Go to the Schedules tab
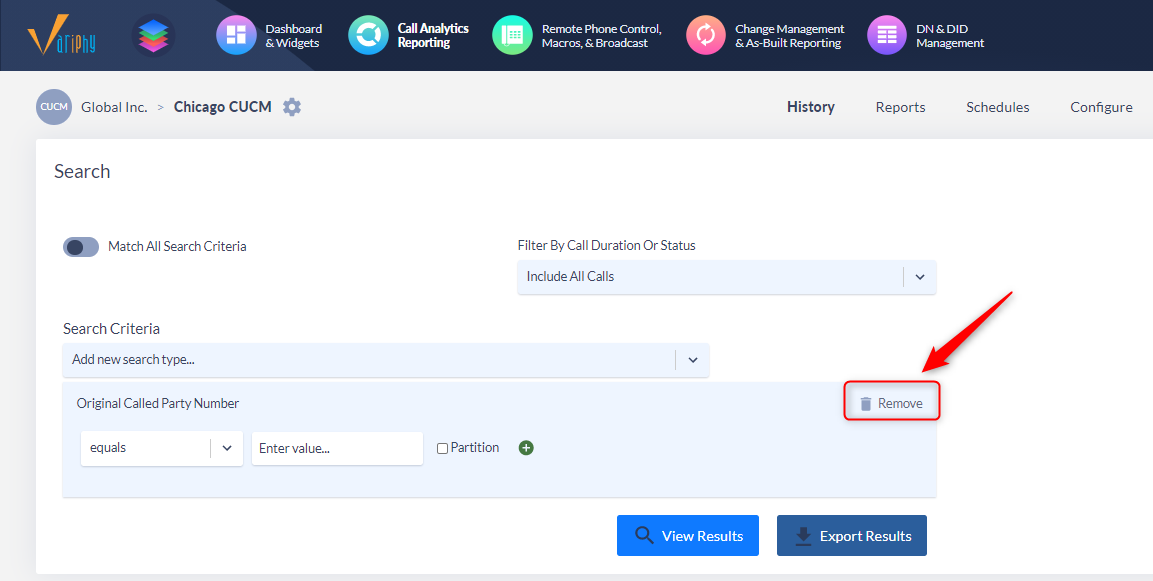Screen dimensions: 1153x581 [998, 107]
